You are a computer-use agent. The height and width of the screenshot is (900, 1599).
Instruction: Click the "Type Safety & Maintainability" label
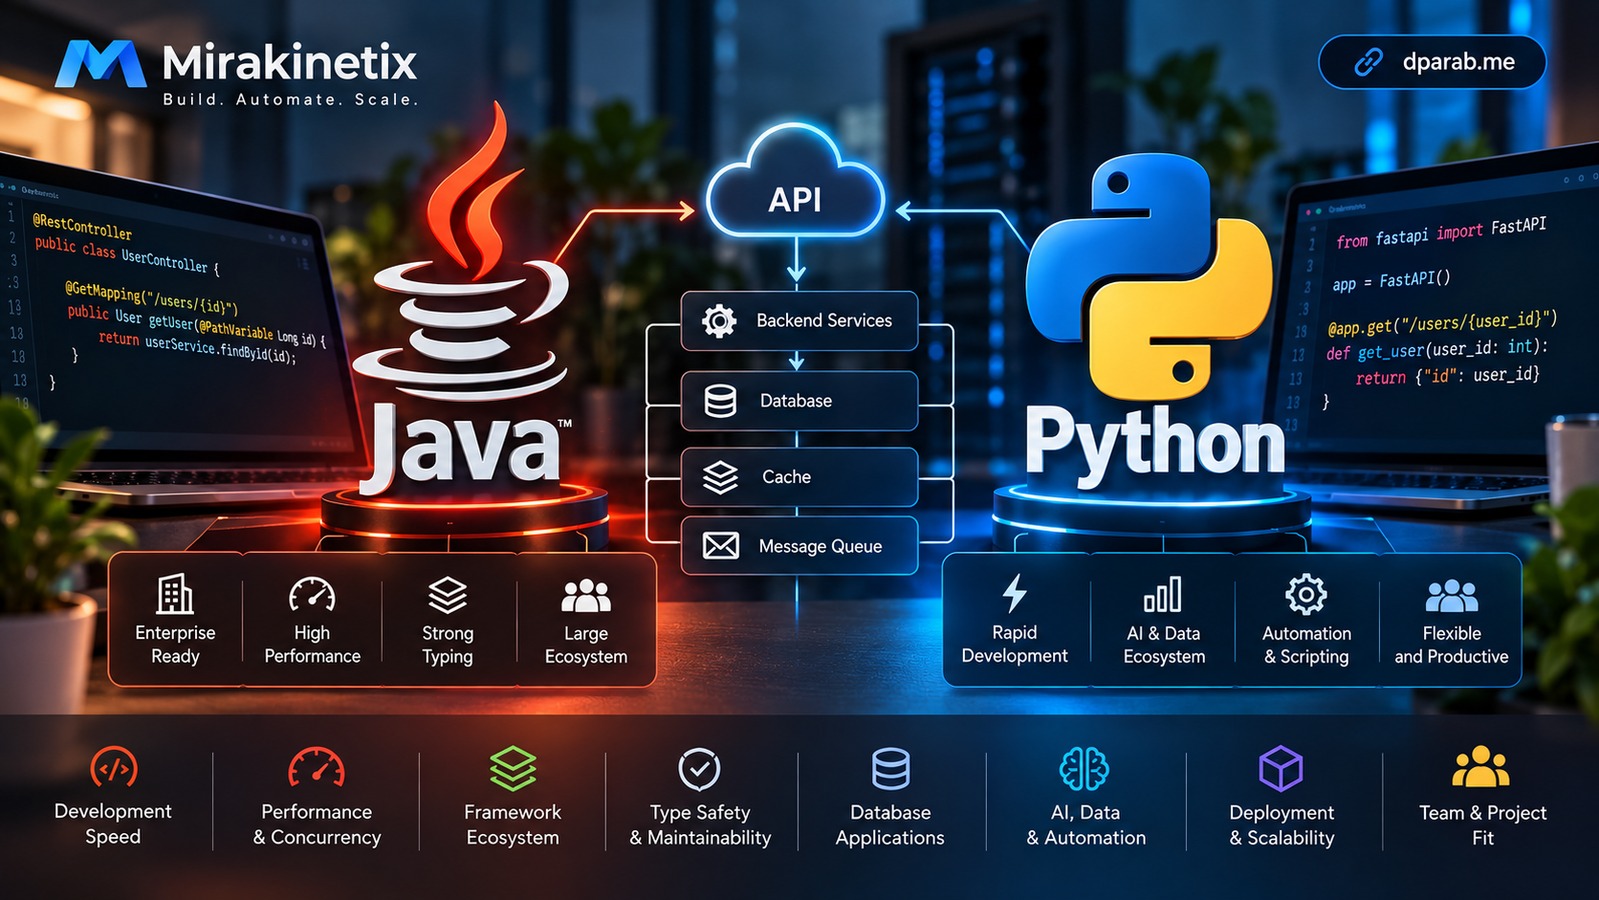tap(700, 825)
